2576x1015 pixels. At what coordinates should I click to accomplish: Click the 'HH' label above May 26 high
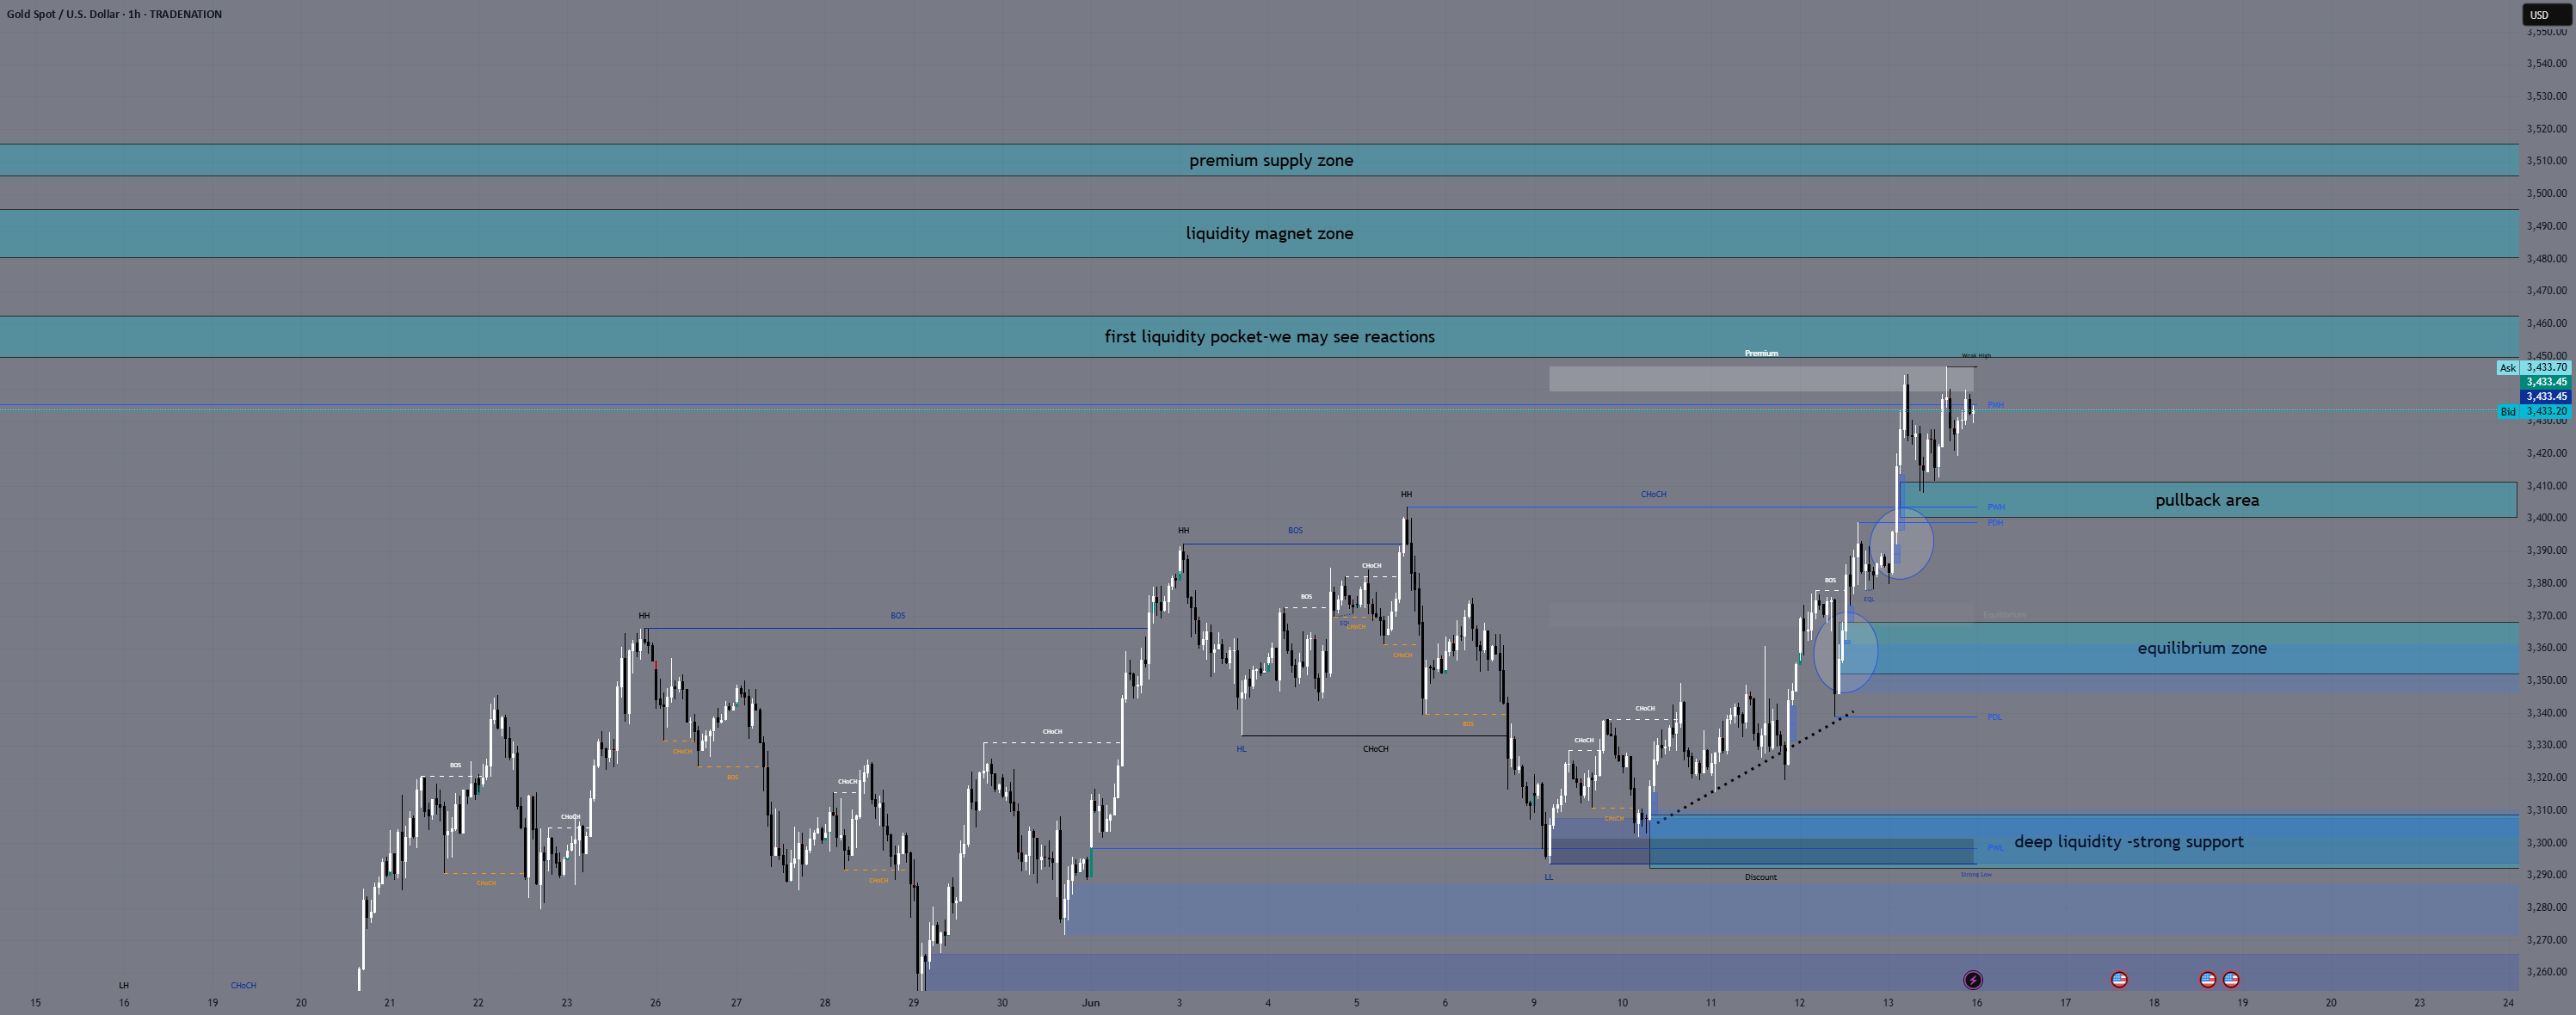click(644, 616)
